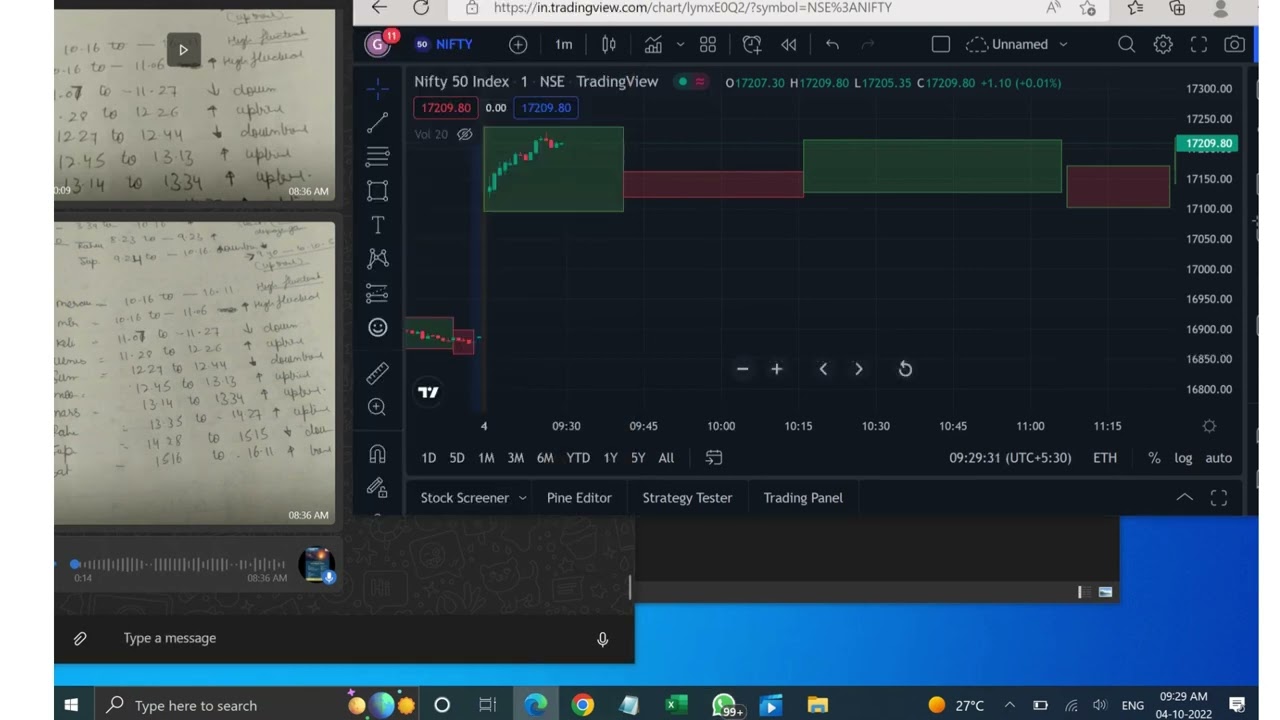Select the Text annotation tool
The width and height of the screenshot is (1280, 720).
click(x=377, y=225)
